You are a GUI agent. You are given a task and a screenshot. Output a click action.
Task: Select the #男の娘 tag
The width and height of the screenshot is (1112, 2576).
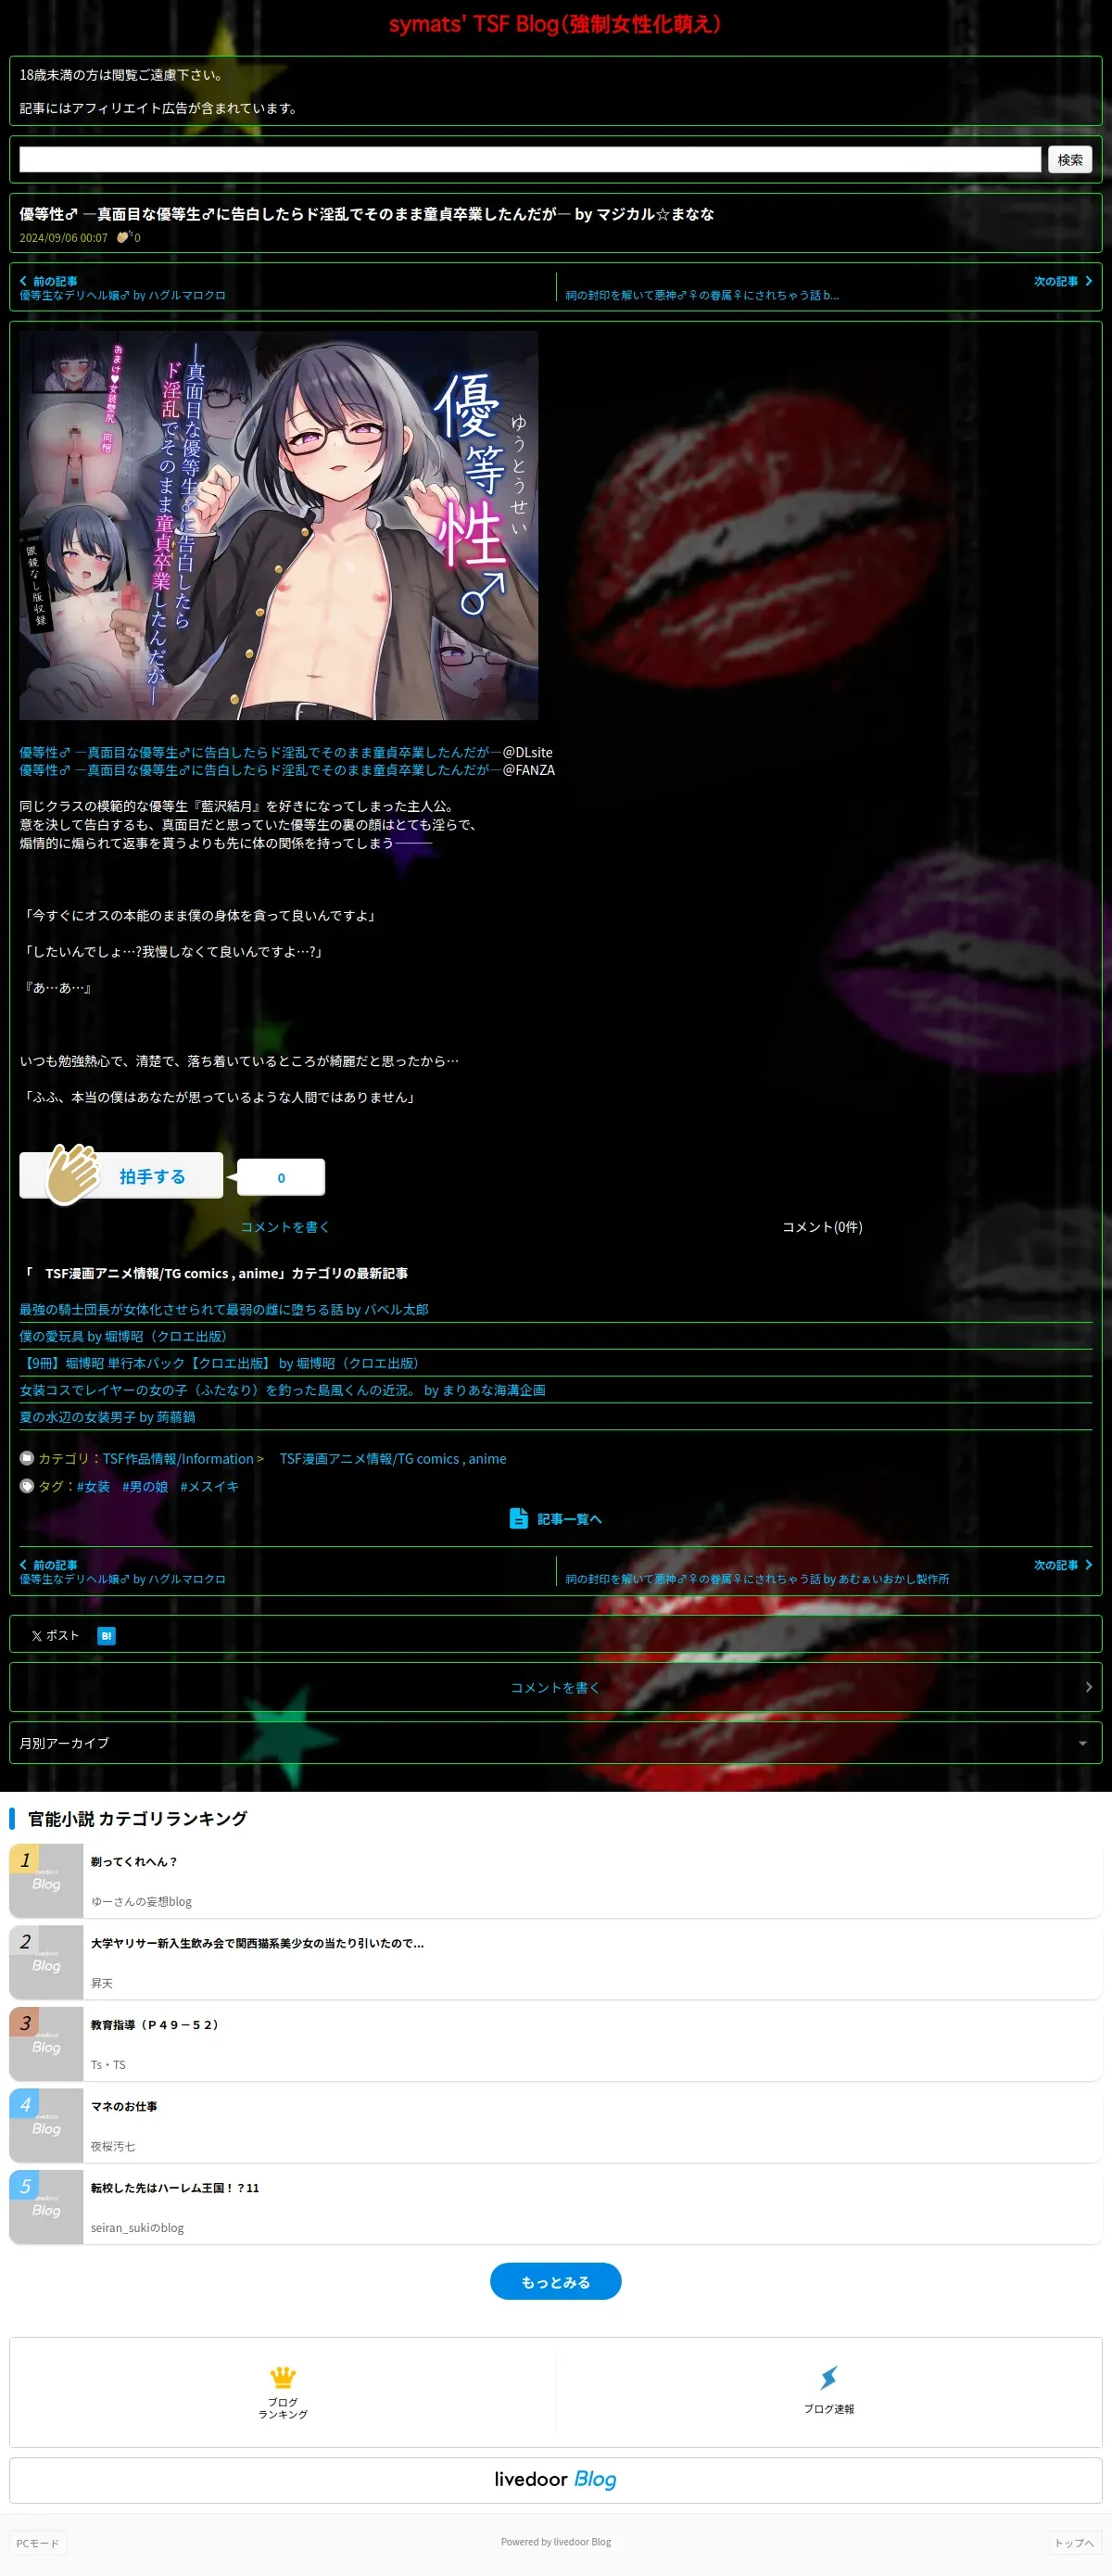point(145,1486)
